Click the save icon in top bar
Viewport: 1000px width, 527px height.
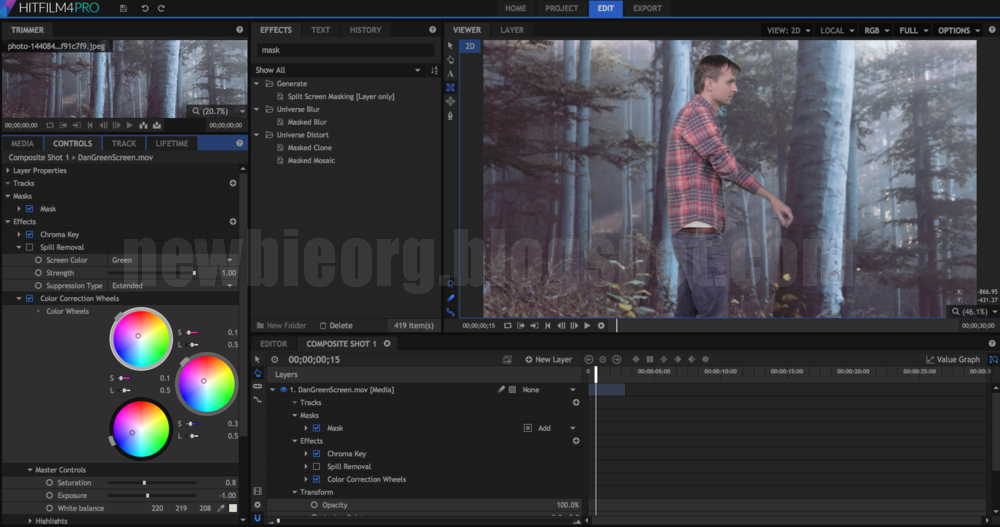tap(124, 8)
